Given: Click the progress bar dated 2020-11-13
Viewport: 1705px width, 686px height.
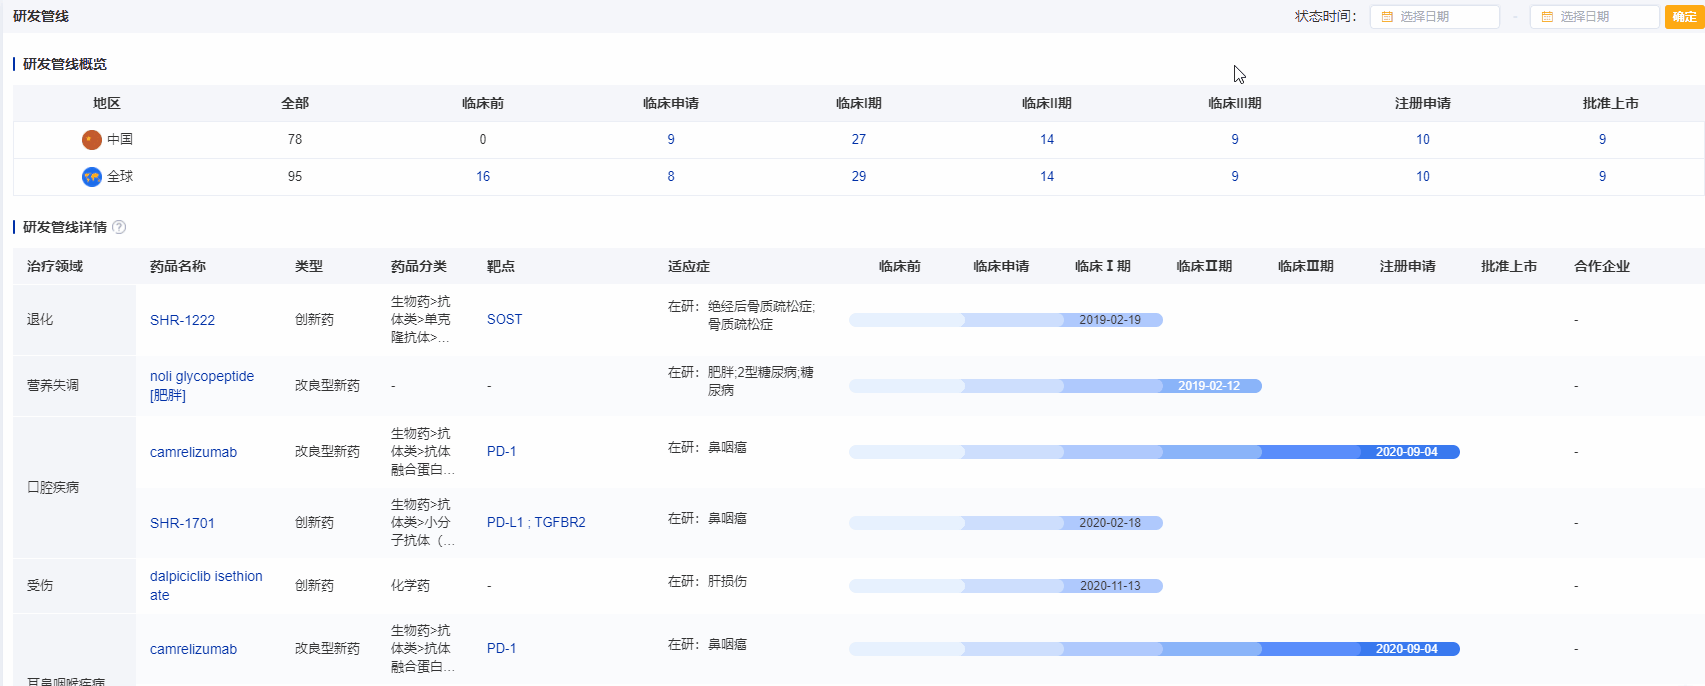Looking at the screenshot, I should pos(1006,586).
